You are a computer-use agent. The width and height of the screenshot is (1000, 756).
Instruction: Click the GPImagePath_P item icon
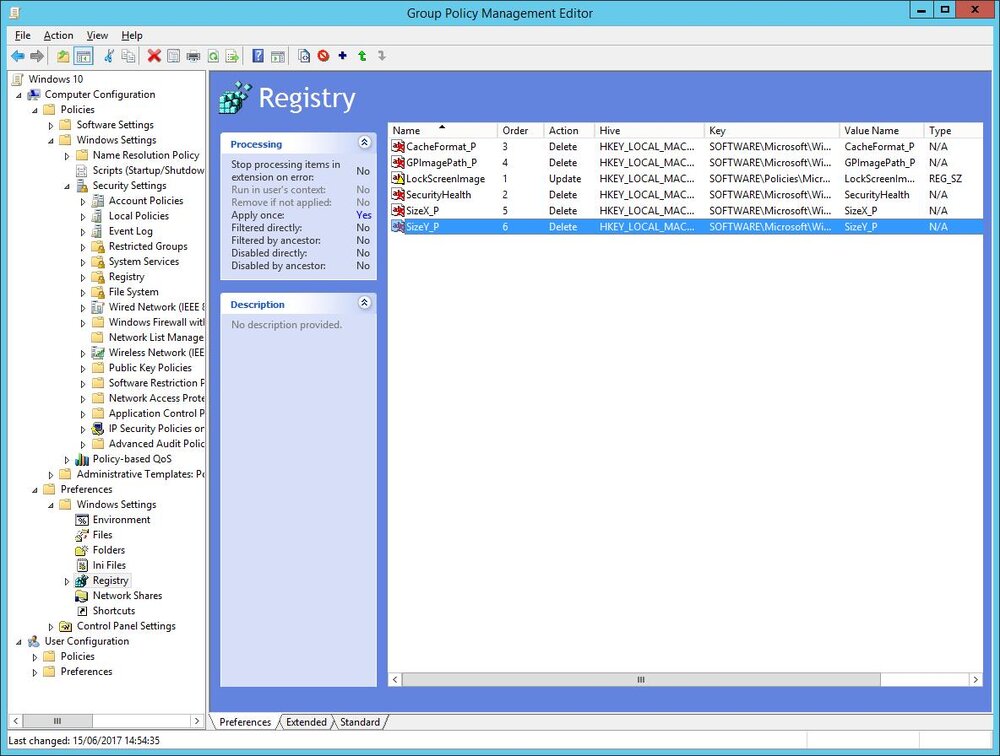click(398, 163)
